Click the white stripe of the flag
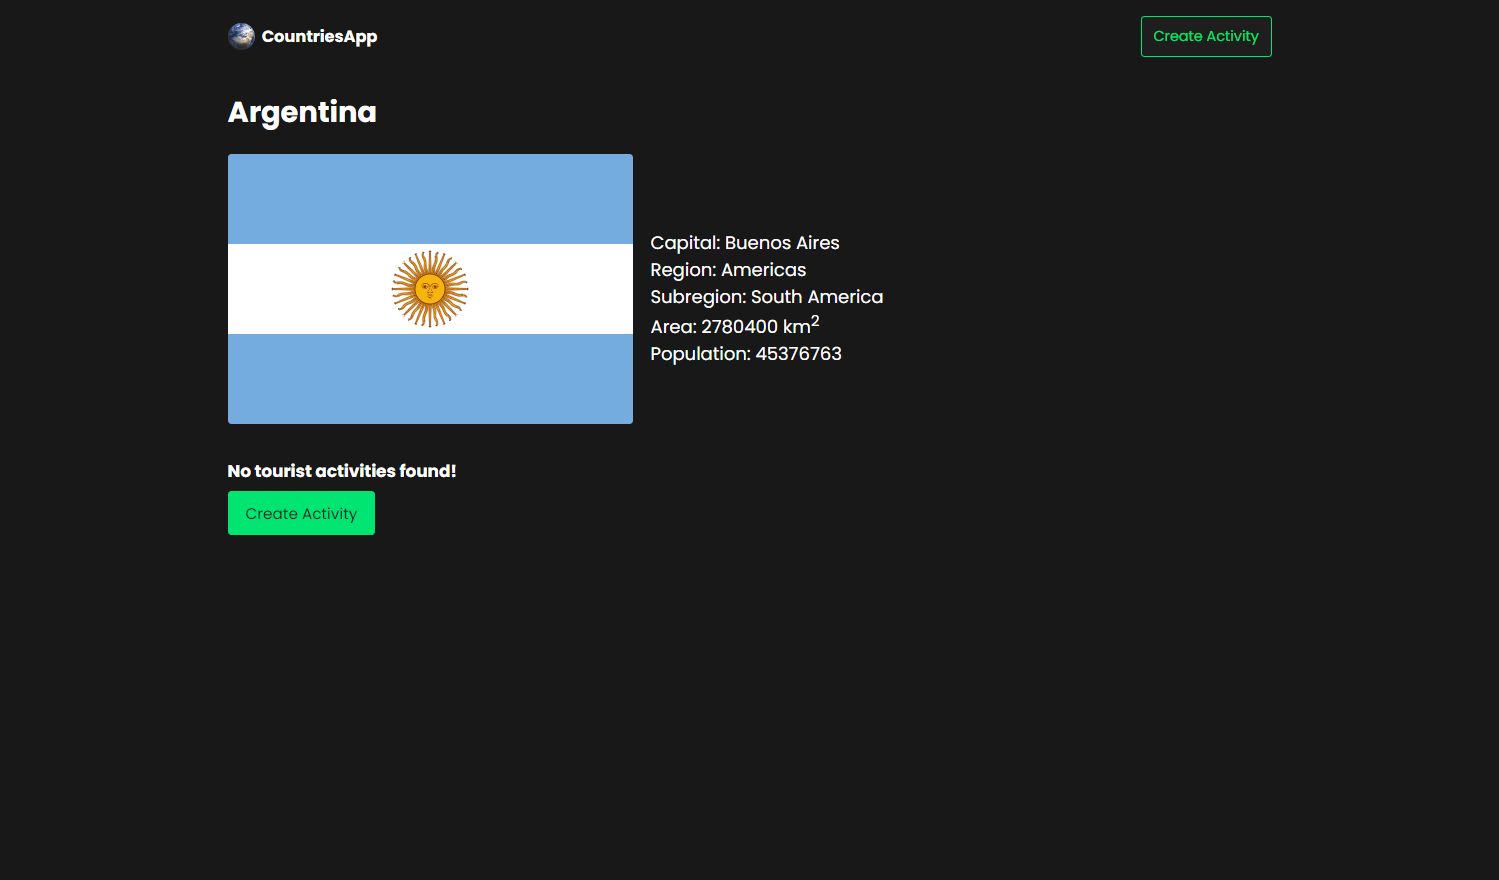 (x=320, y=289)
